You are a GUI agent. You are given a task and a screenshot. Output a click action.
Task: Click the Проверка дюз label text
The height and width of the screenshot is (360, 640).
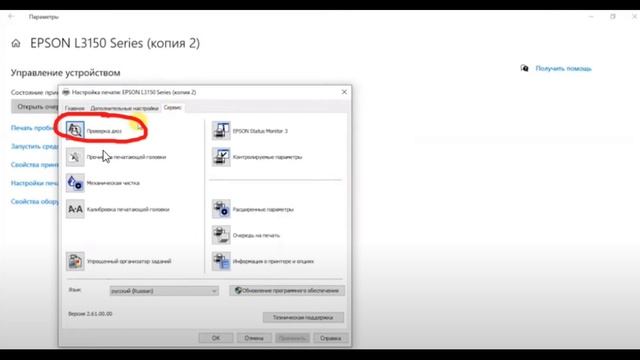click(x=104, y=131)
